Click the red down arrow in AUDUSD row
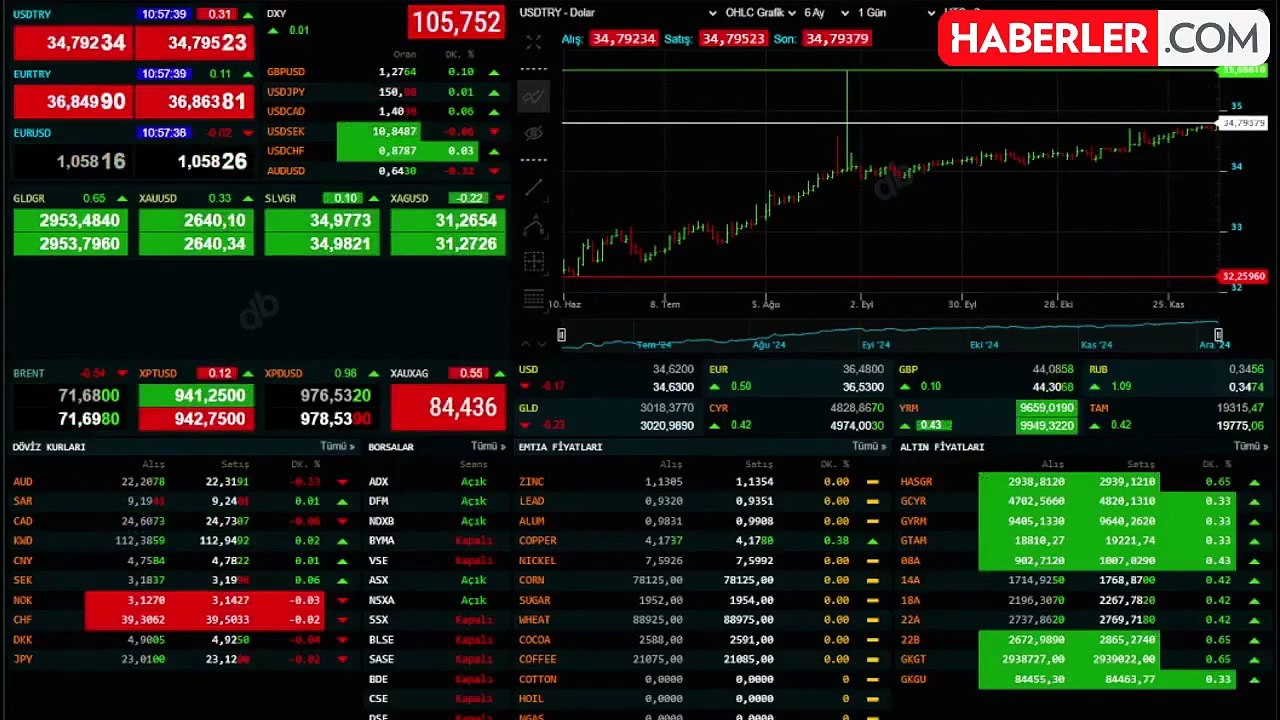The height and width of the screenshot is (720, 1280). [x=493, y=171]
